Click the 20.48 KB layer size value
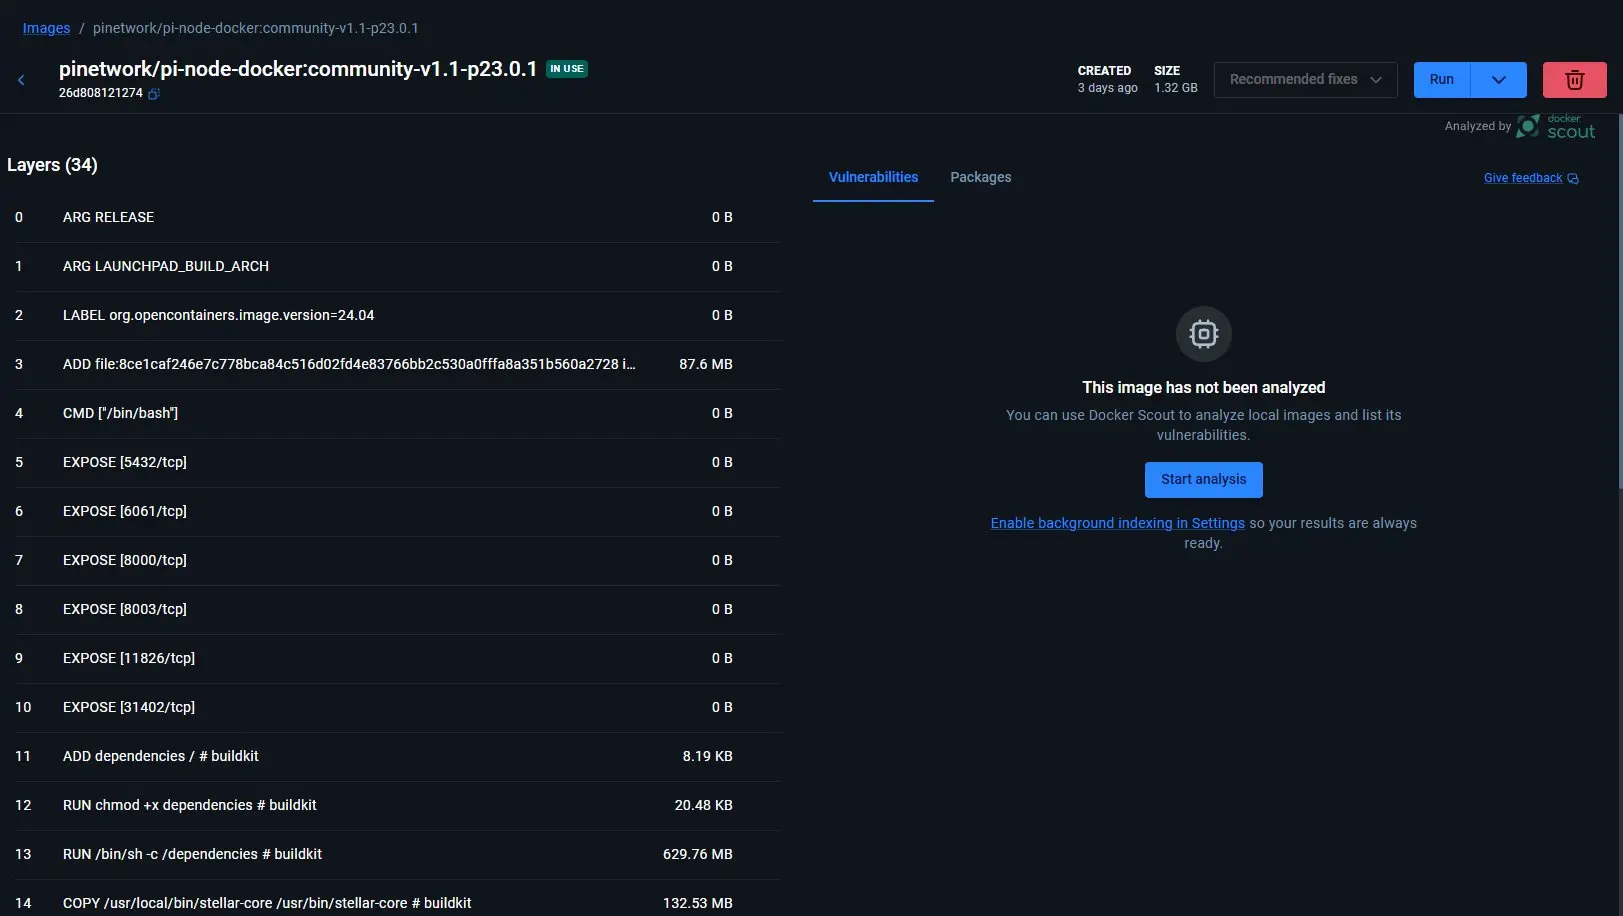Screen dimensions: 1623x916 [704, 806]
